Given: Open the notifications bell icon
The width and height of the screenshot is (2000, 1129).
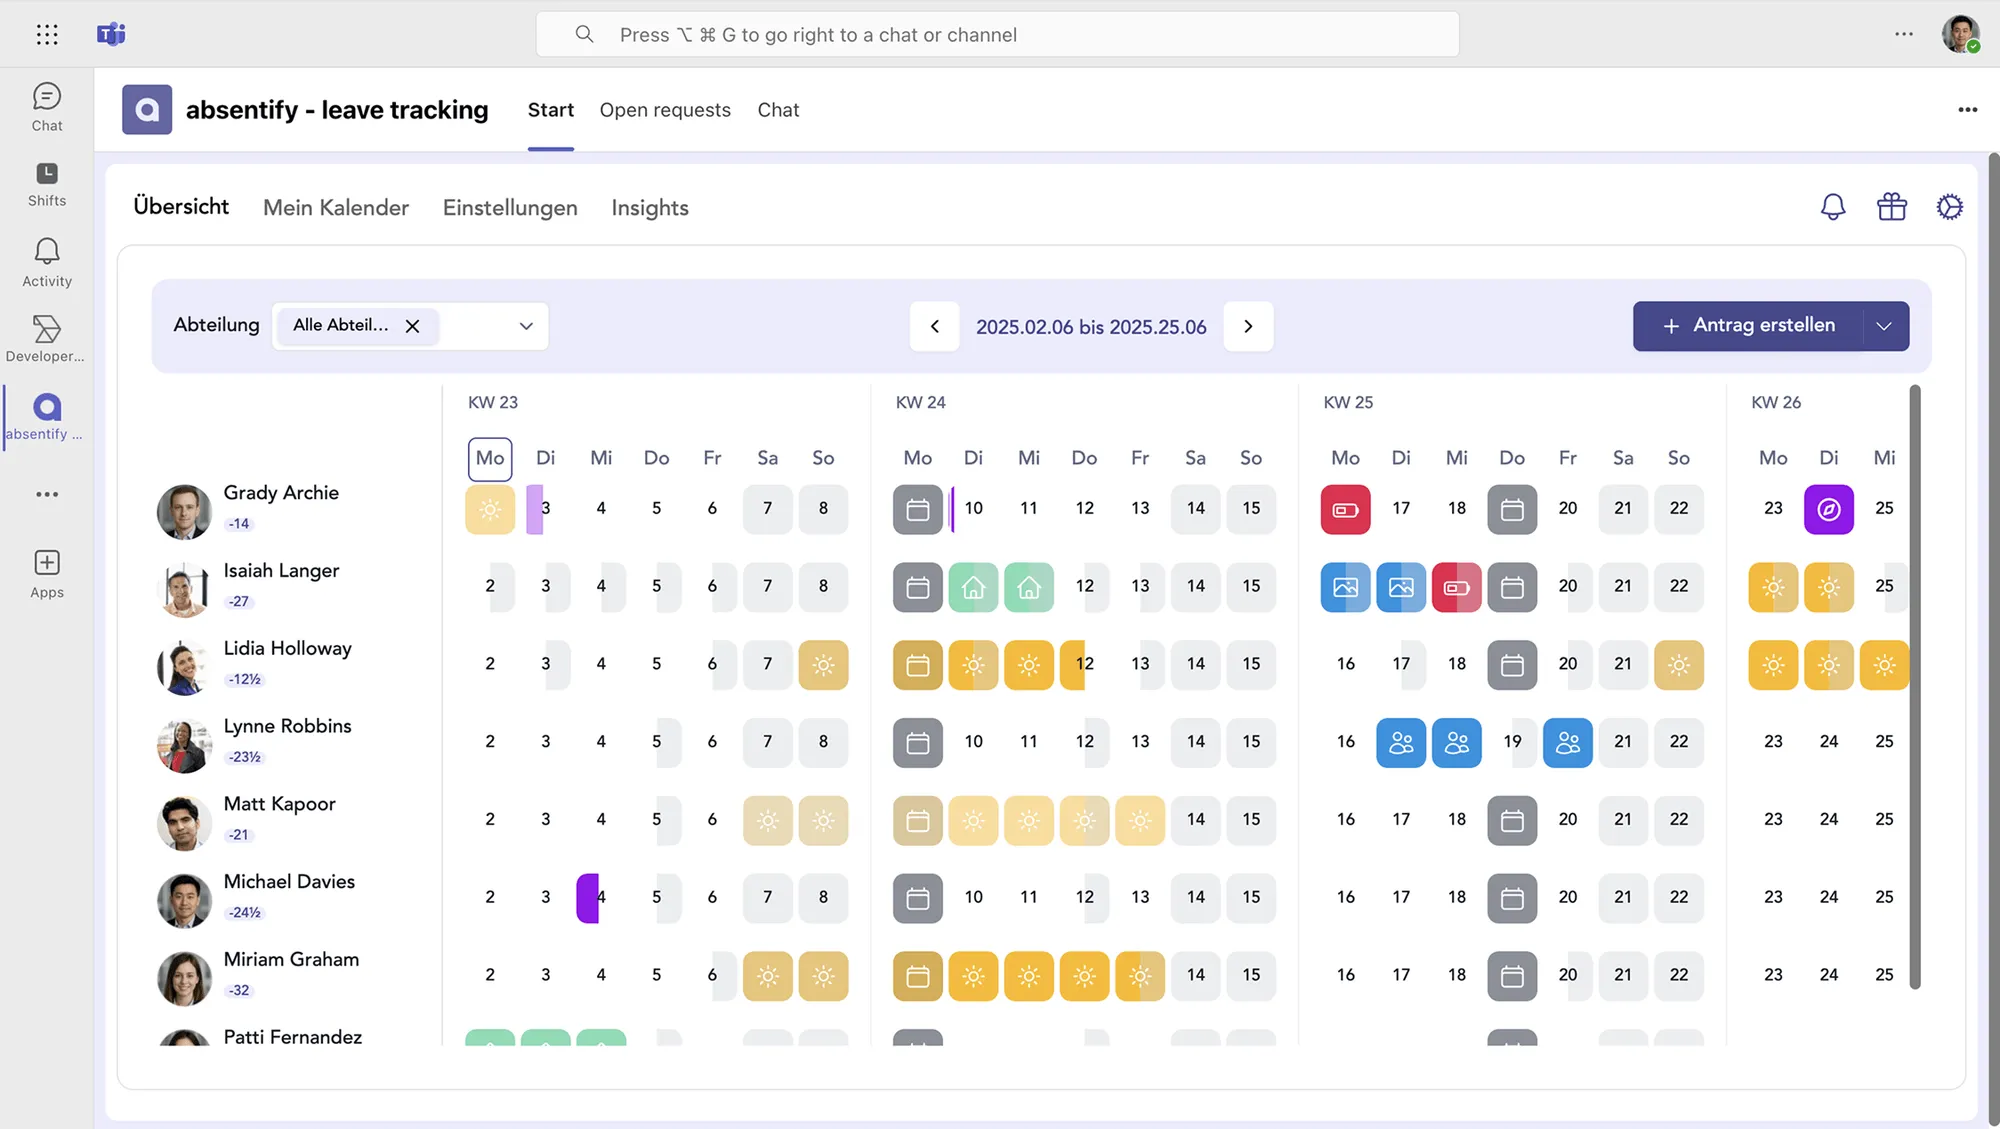Looking at the screenshot, I should click(x=1832, y=207).
